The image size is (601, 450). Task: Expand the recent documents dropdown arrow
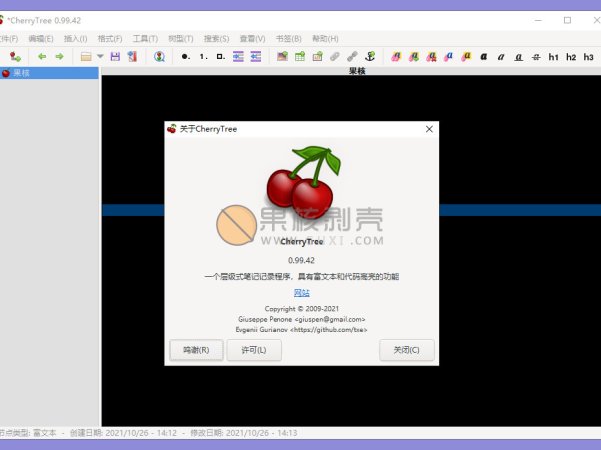click(x=100, y=57)
